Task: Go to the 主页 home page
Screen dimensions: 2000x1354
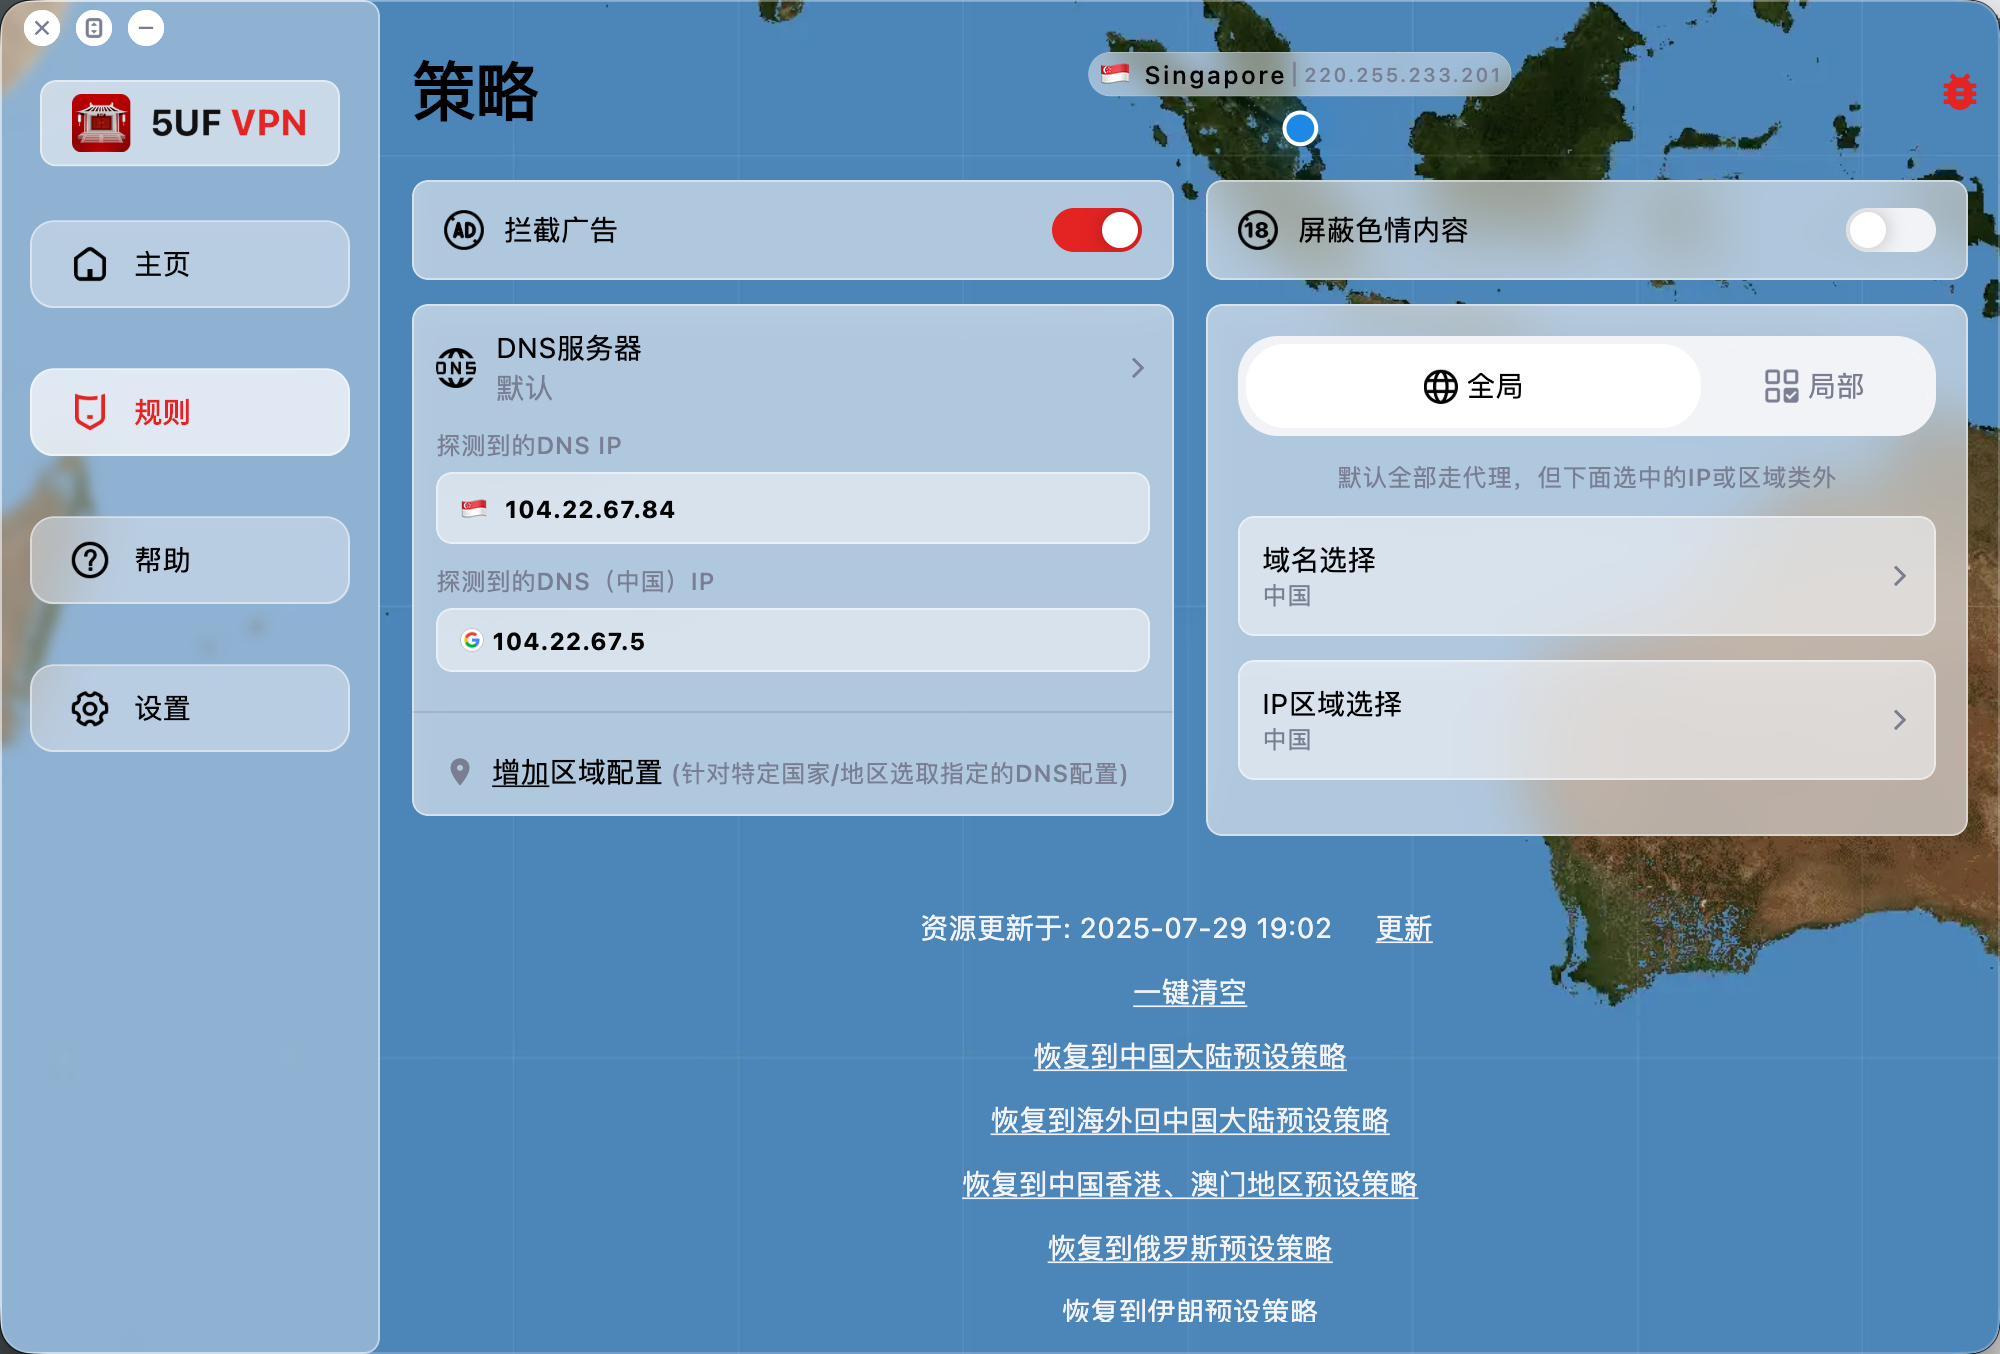Action: (x=190, y=264)
